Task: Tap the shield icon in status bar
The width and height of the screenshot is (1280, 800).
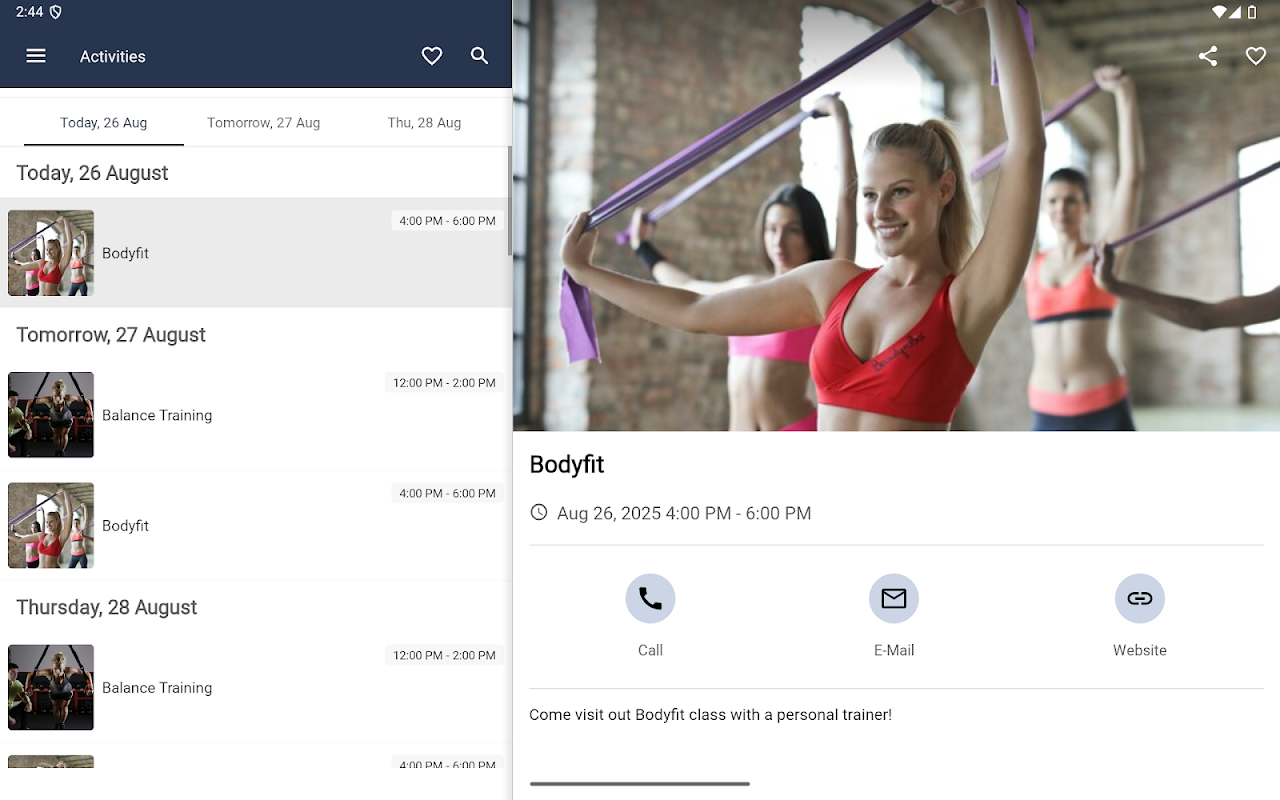Action: [56, 12]
